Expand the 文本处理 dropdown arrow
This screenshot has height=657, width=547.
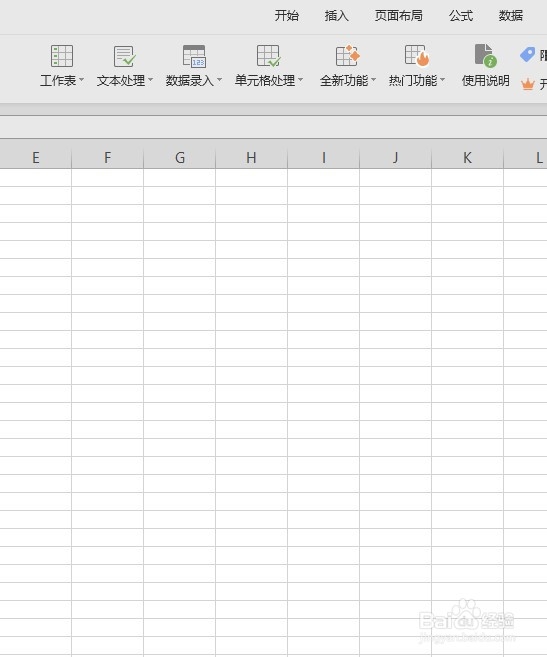150,80
